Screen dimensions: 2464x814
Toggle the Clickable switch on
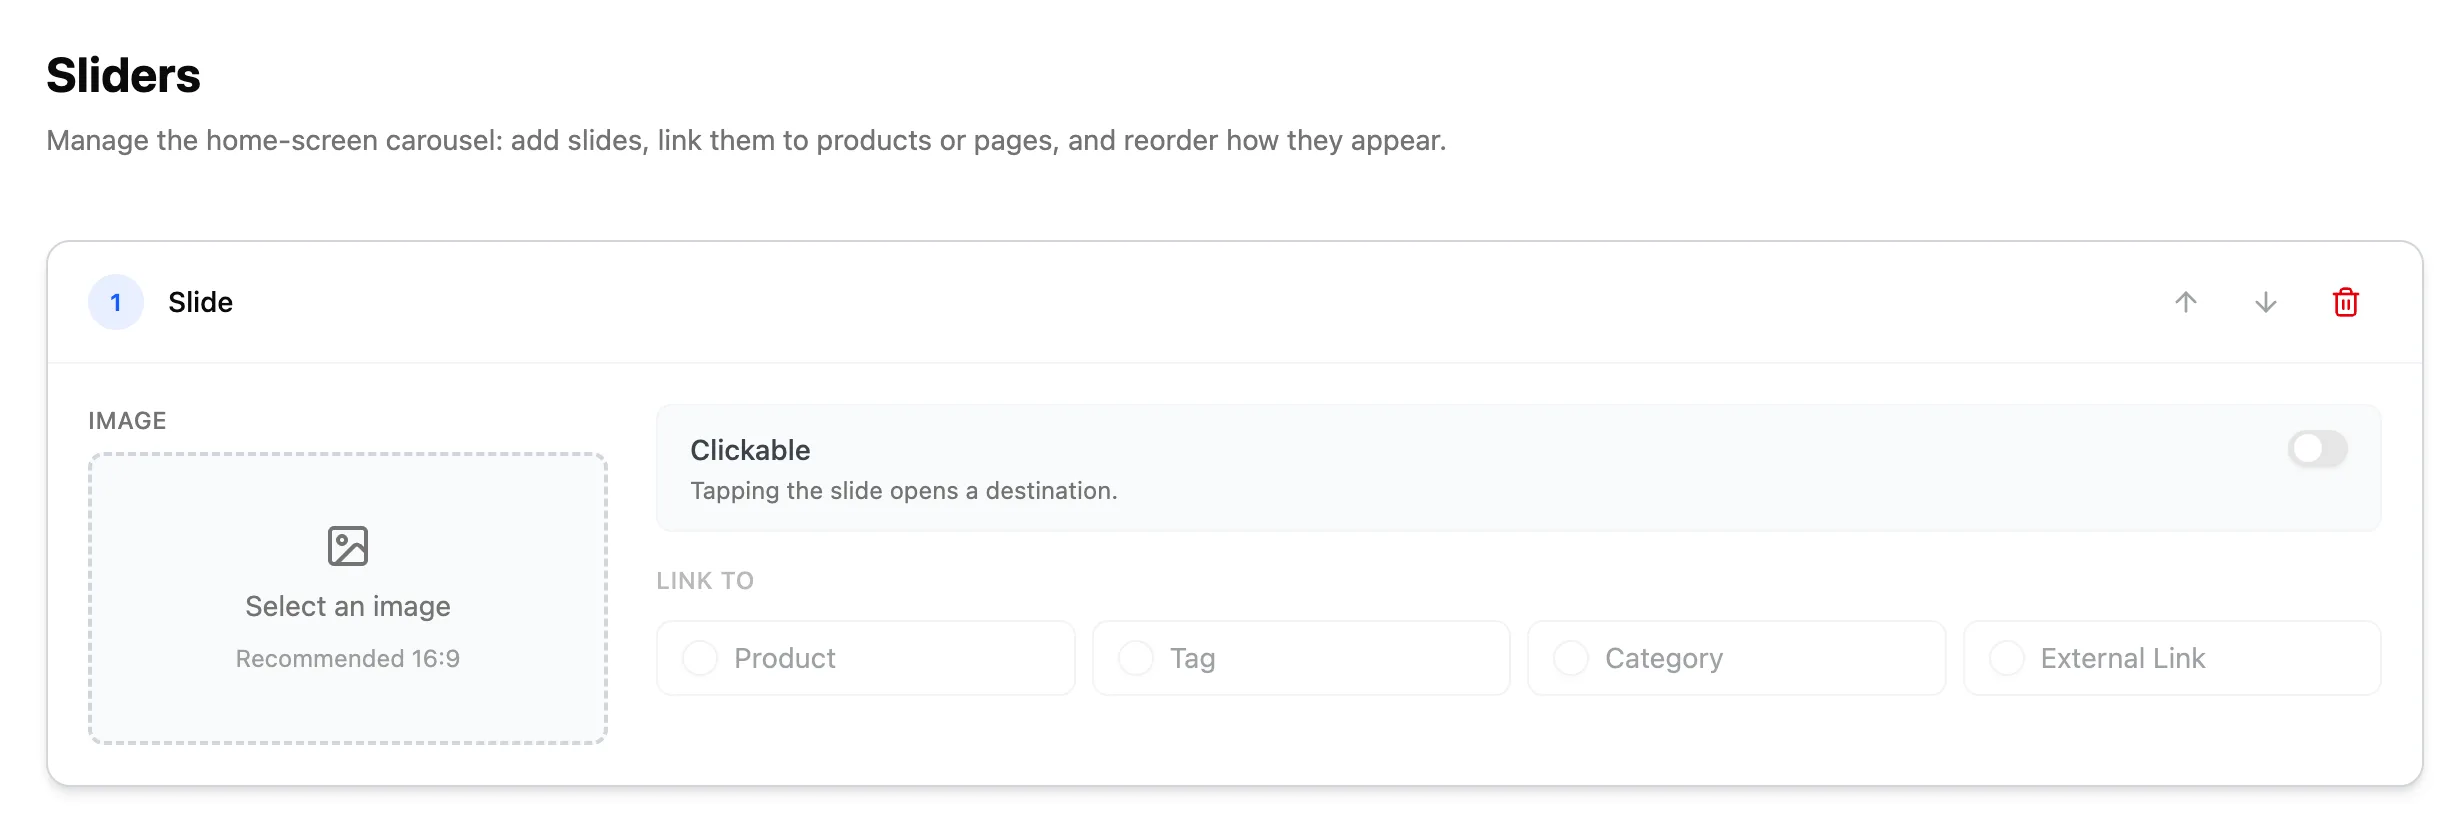click(2318, 449)
